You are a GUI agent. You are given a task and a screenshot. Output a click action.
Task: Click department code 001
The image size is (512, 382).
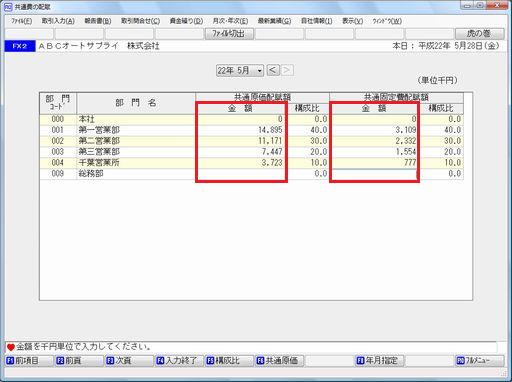pos(58,130)
